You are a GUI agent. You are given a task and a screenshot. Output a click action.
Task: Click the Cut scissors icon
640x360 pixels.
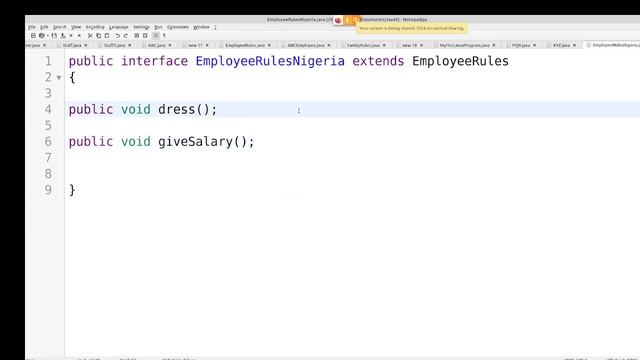coord(90,36)
